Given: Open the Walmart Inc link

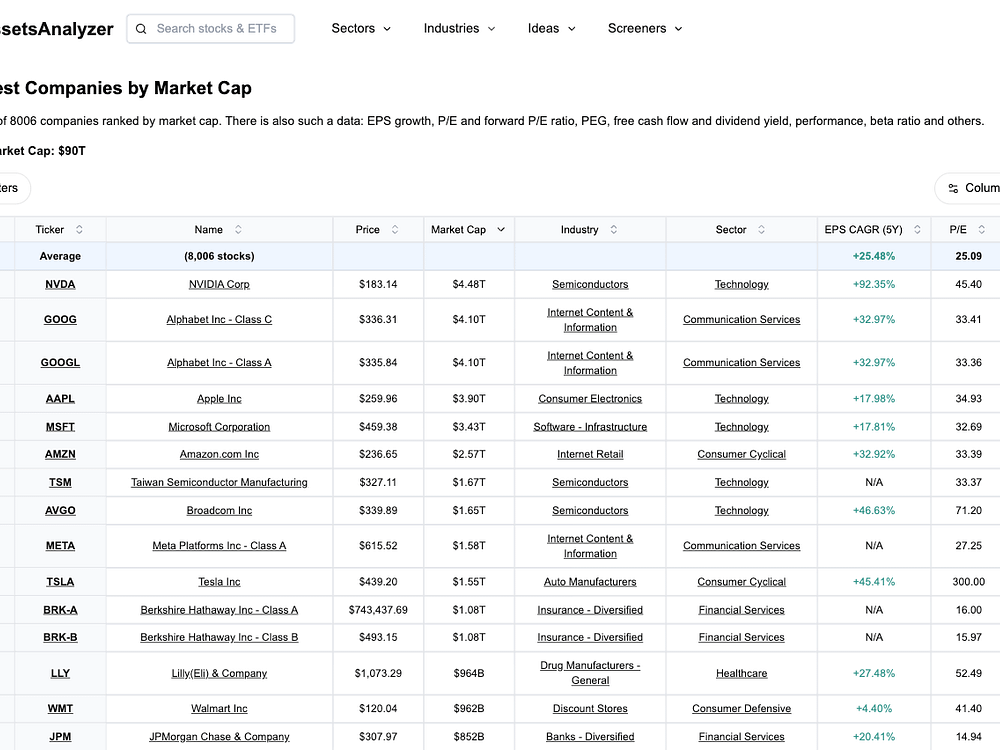Looking at the screenshot, I should click(x=219, y=709).
